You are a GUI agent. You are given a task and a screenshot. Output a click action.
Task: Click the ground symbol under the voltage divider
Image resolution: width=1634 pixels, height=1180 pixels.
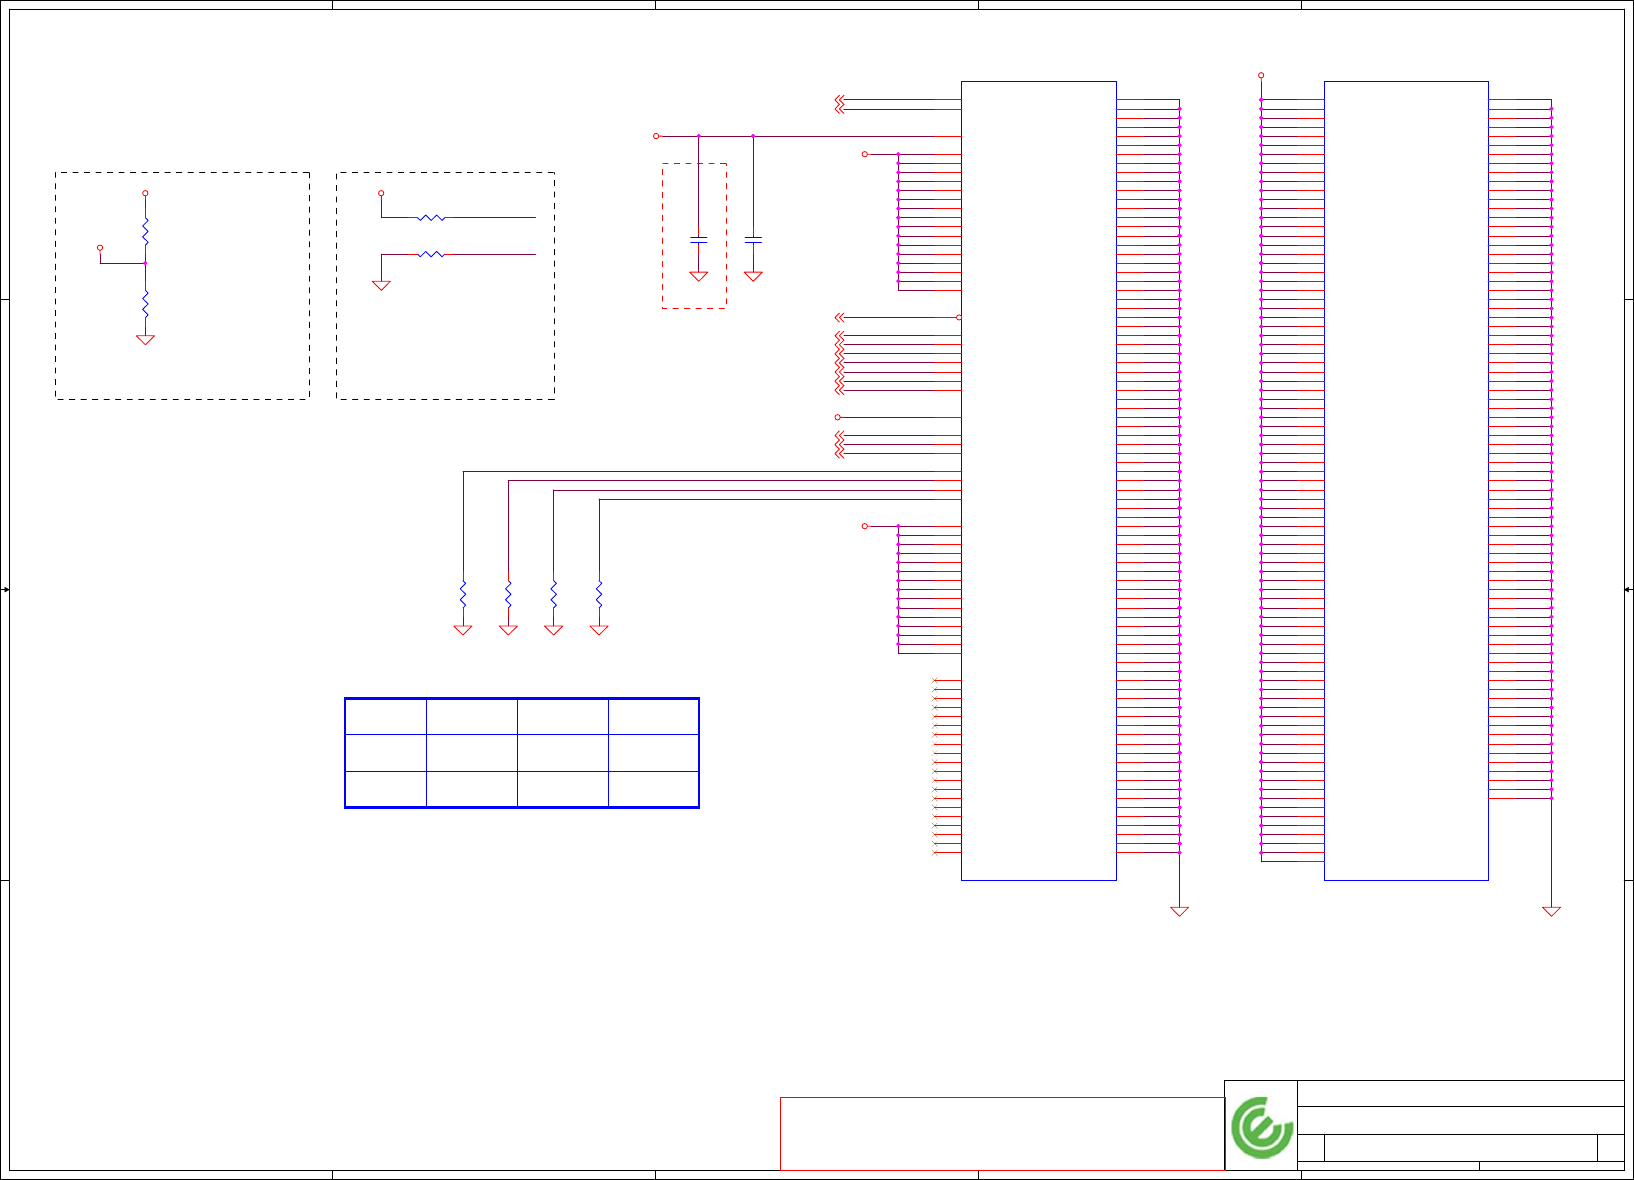click(145, 340)
